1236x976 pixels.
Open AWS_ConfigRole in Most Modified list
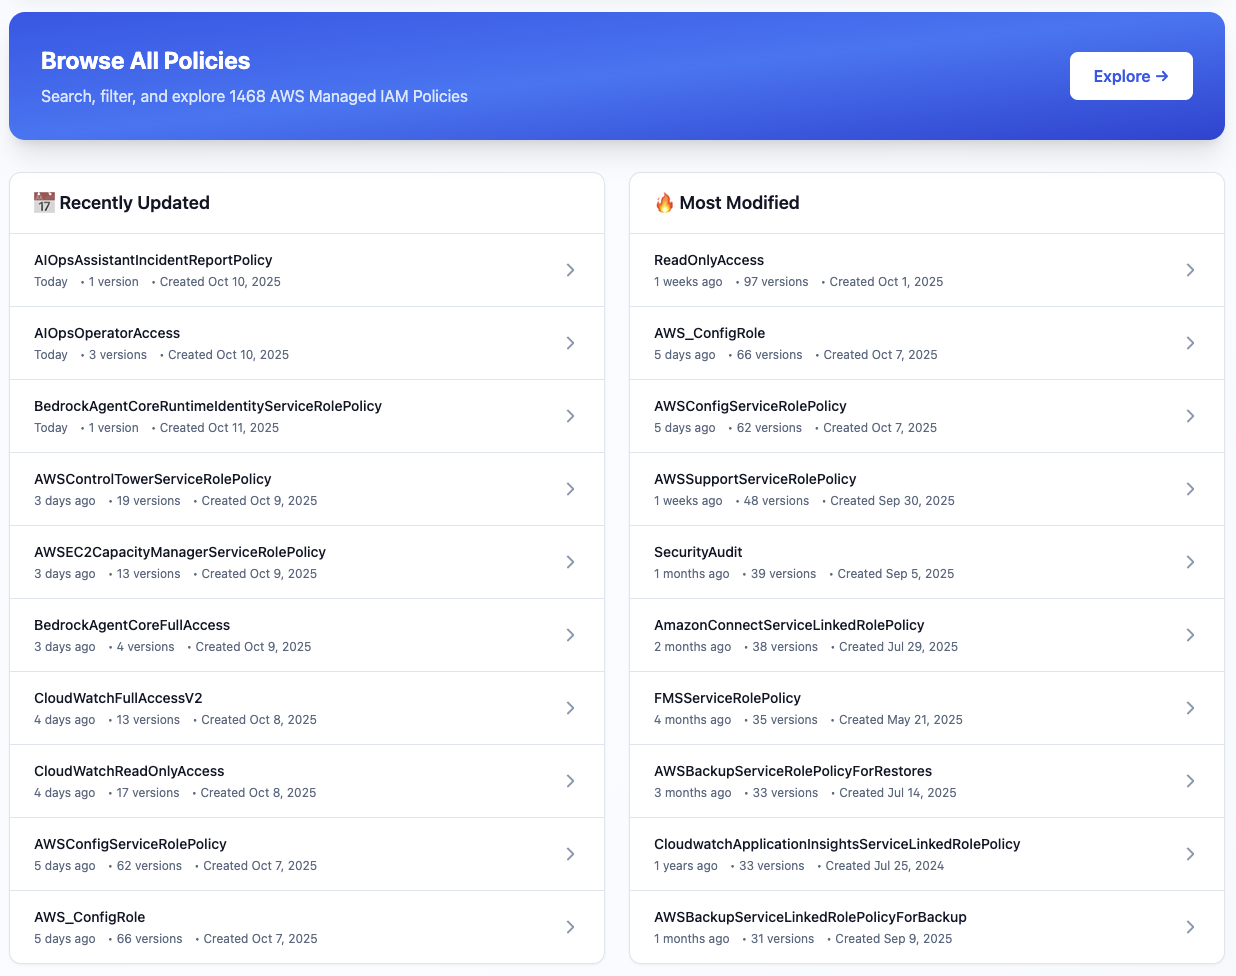pyautogui.click(x=710, y=333)
